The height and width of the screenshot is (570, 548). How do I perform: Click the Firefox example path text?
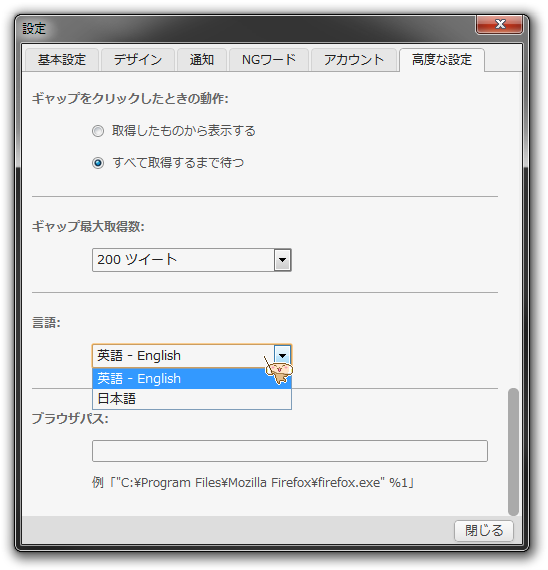pyautogui.click(x=253, y=483)
